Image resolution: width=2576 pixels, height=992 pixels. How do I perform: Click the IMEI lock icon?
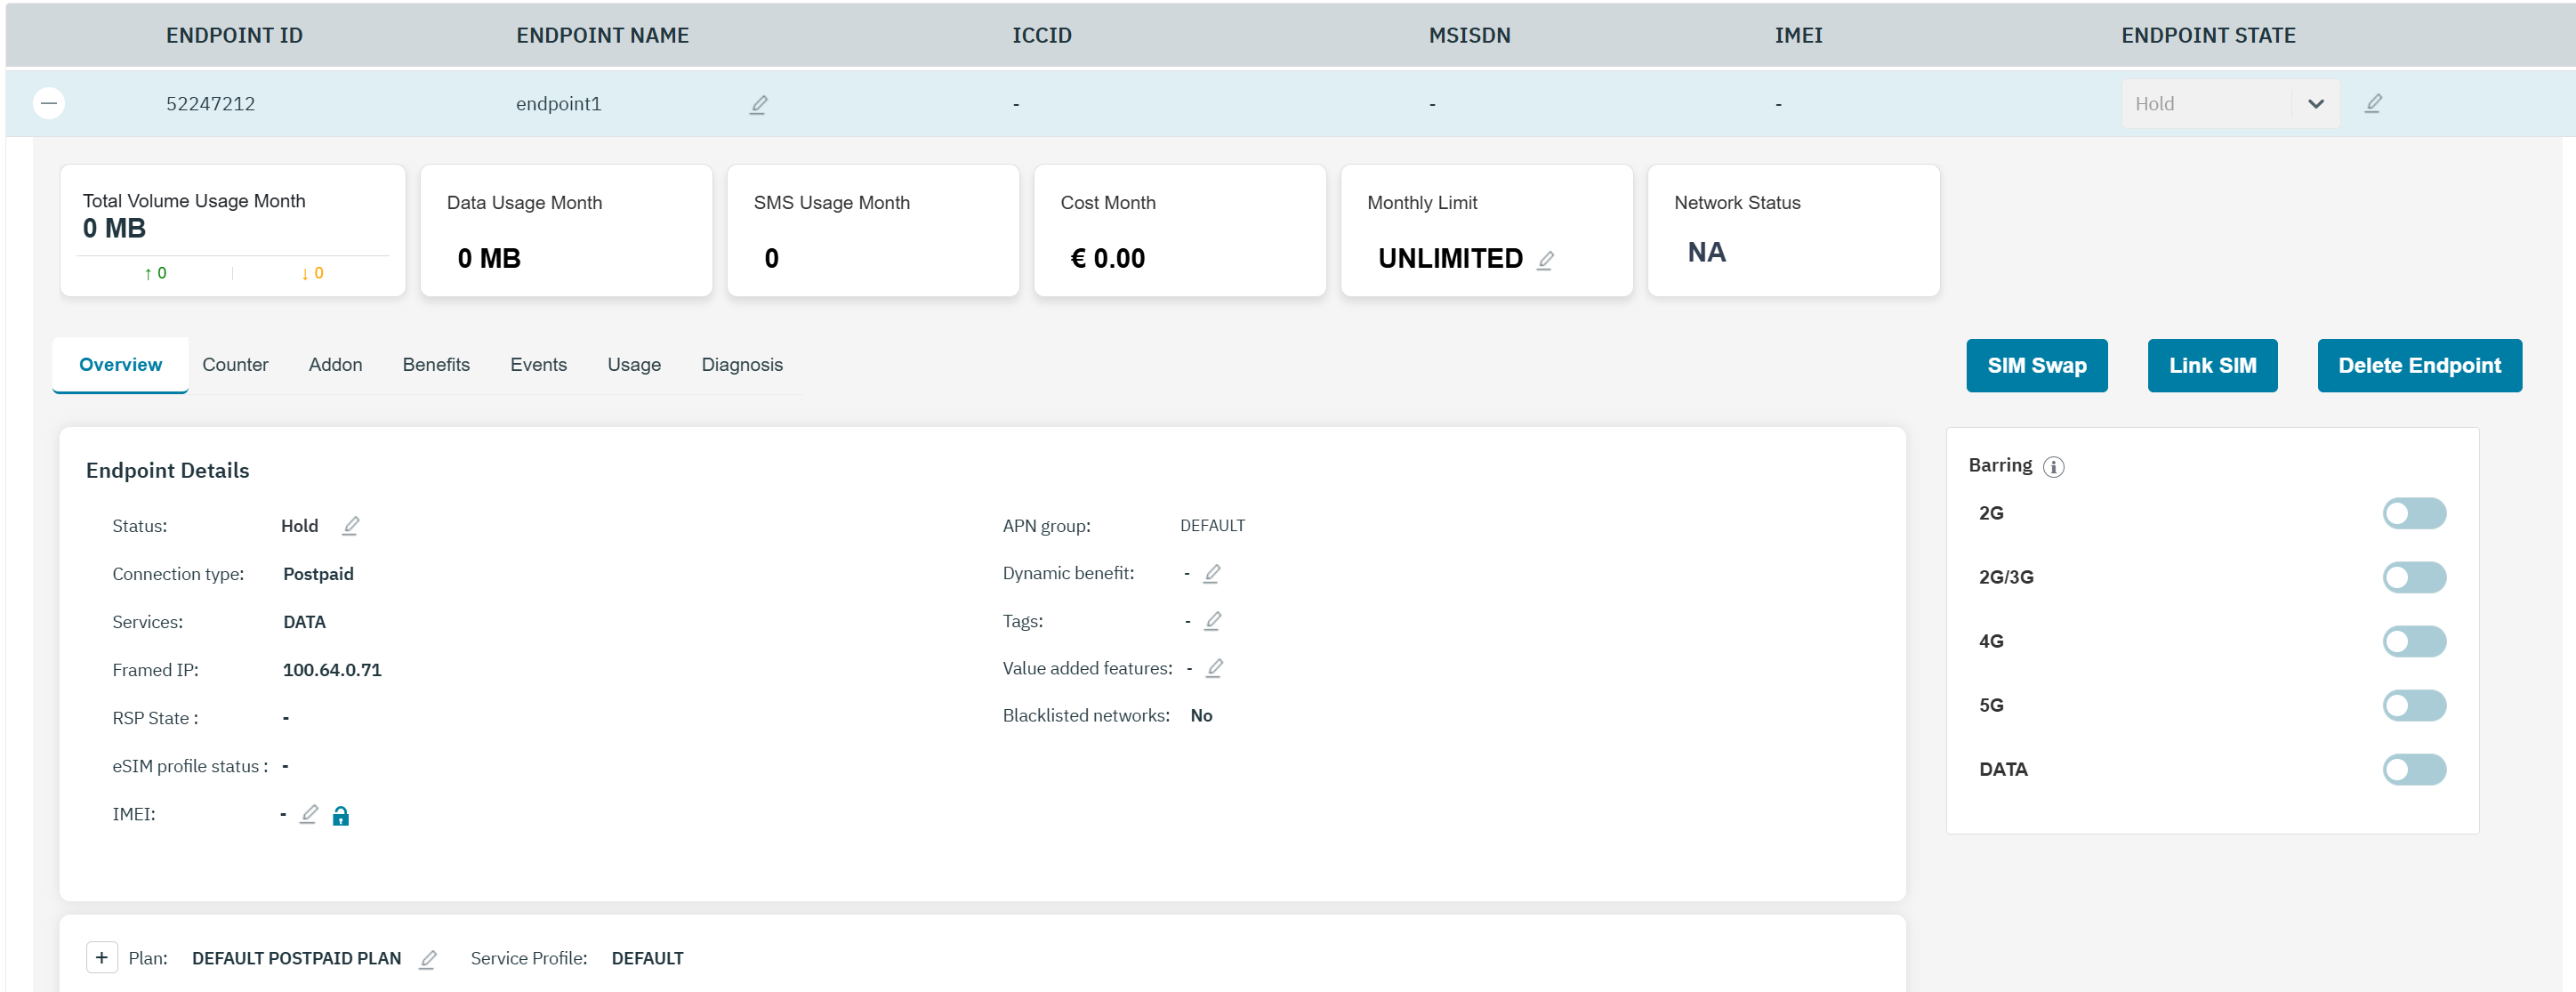tap(340, 816)
